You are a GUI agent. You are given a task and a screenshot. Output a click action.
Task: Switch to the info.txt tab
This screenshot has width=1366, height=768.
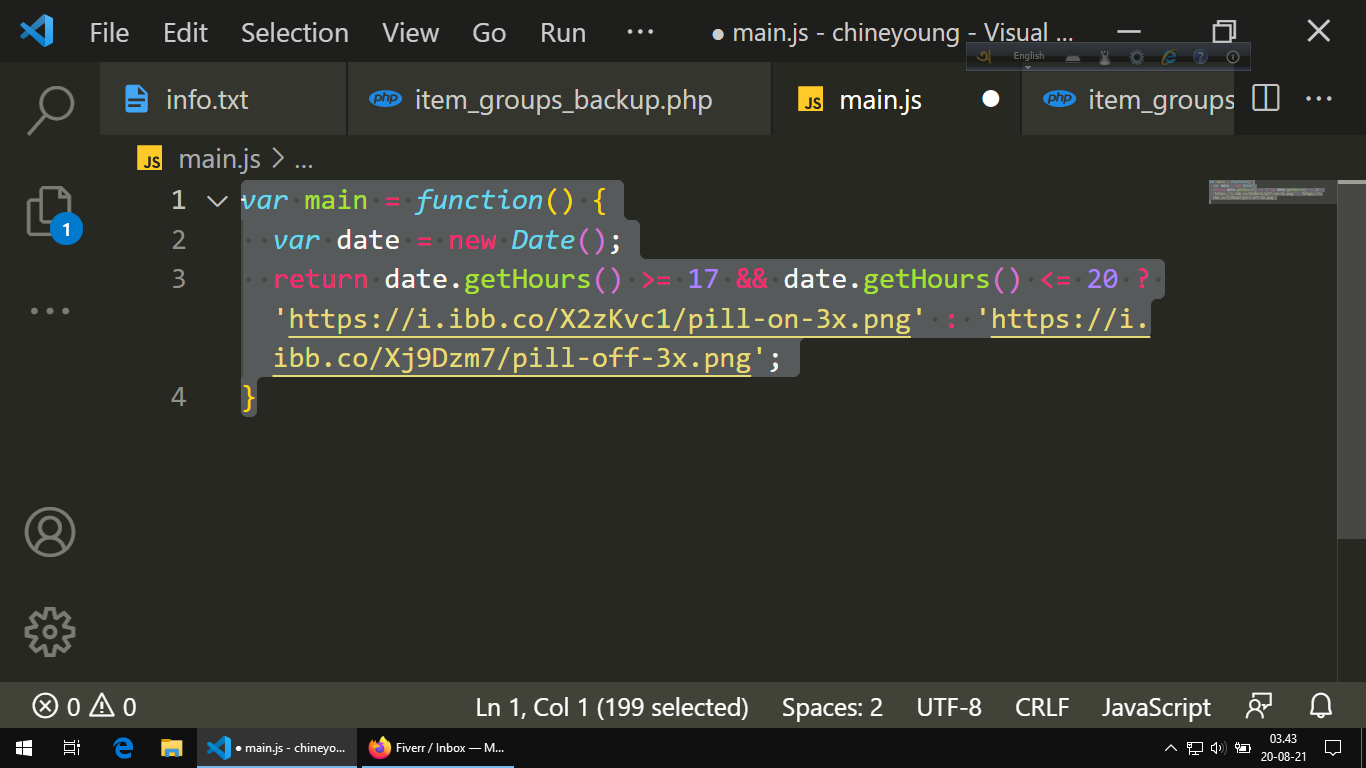[x=187, y=100]
